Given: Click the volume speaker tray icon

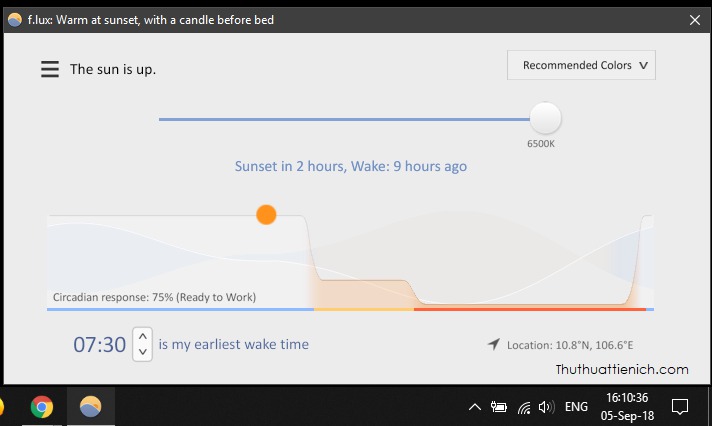Looking at the screenshot, I should pos(546,407).
